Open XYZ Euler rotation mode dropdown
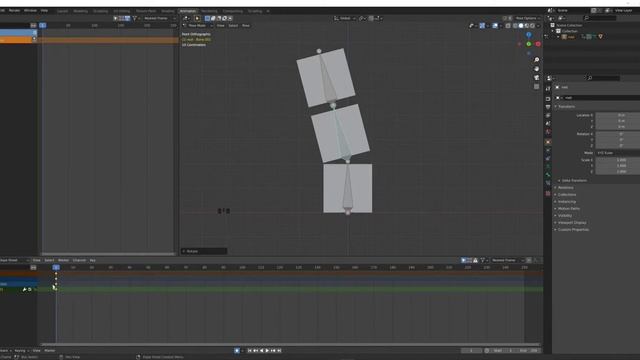The image size is (640, 360). 618,153
